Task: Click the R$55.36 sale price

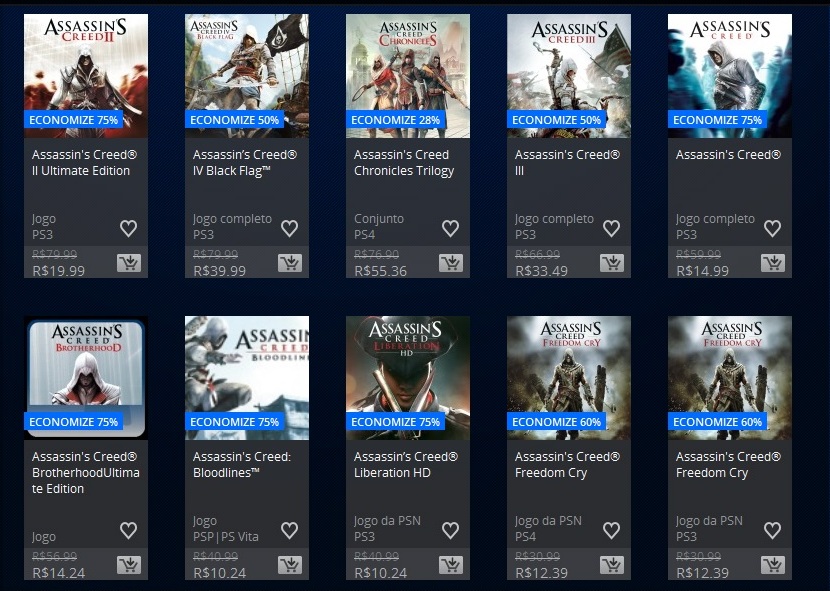Action: [x=380, y=271]
